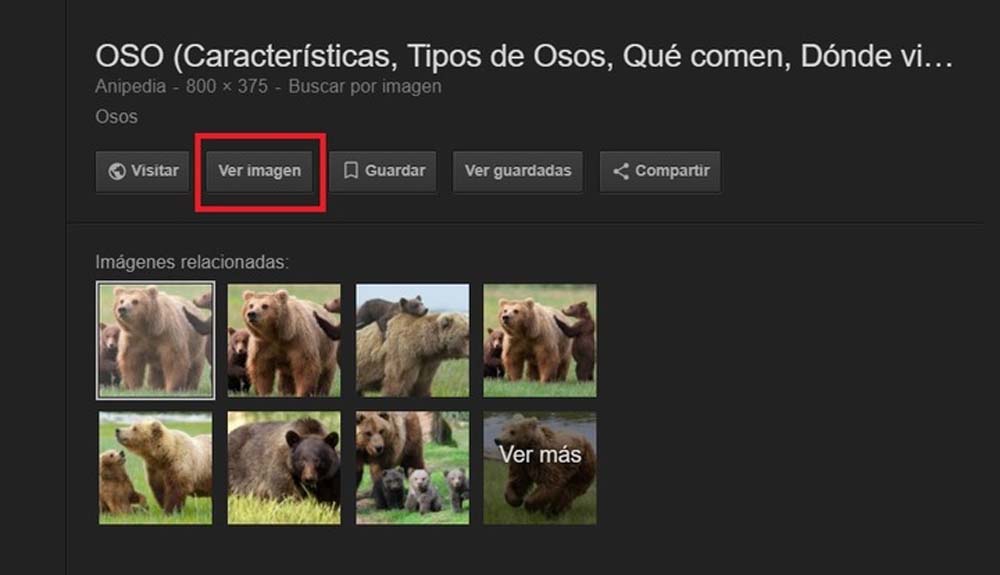
Task: Click the Ver guardadas button
Action: [518, 171]
